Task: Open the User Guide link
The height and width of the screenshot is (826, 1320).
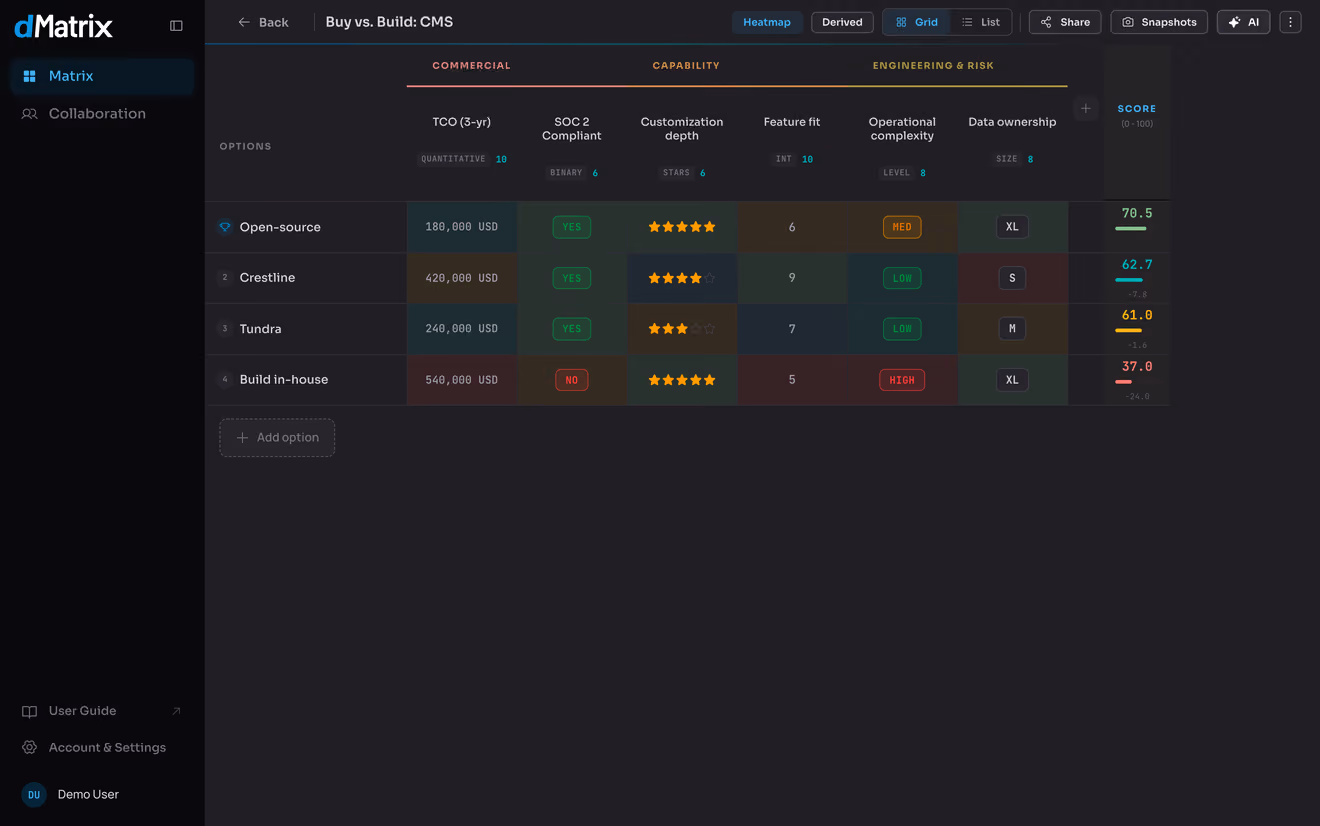Action: coord(102,711)
